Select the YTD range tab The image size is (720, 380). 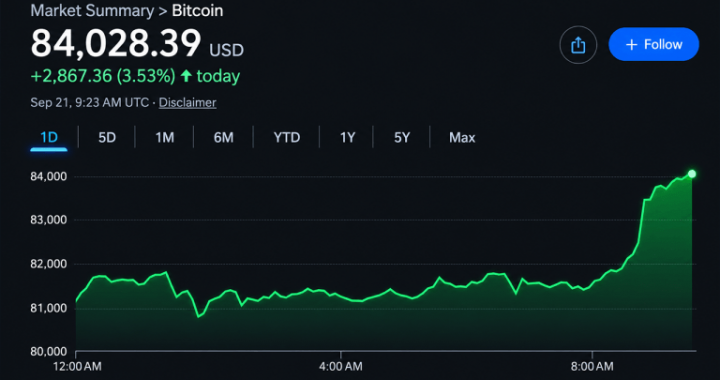287,138
